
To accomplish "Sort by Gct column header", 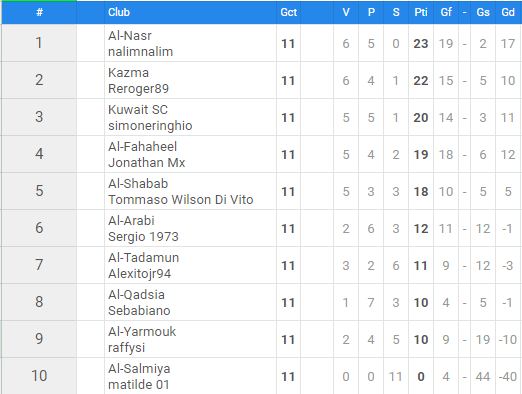I will coord(288,12).
